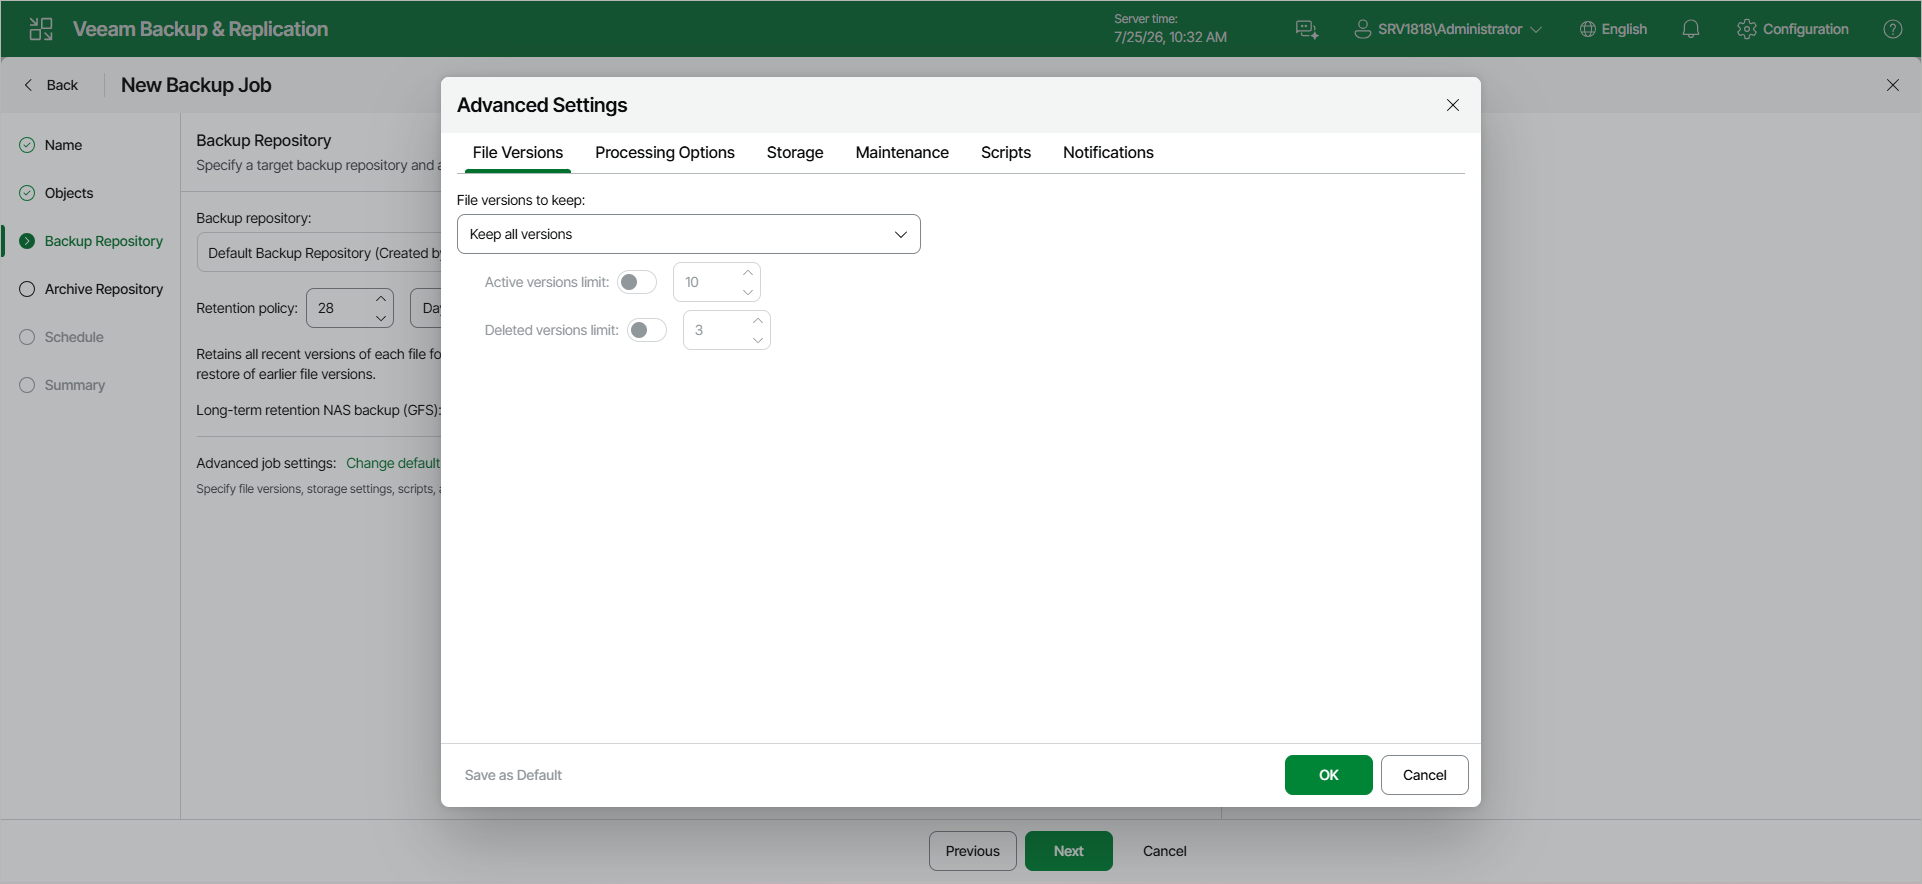Screen dimensions: 1922x884
Task: Expand the SRV1818\Administrator user menu
Action: click(x=1536, y=30)
